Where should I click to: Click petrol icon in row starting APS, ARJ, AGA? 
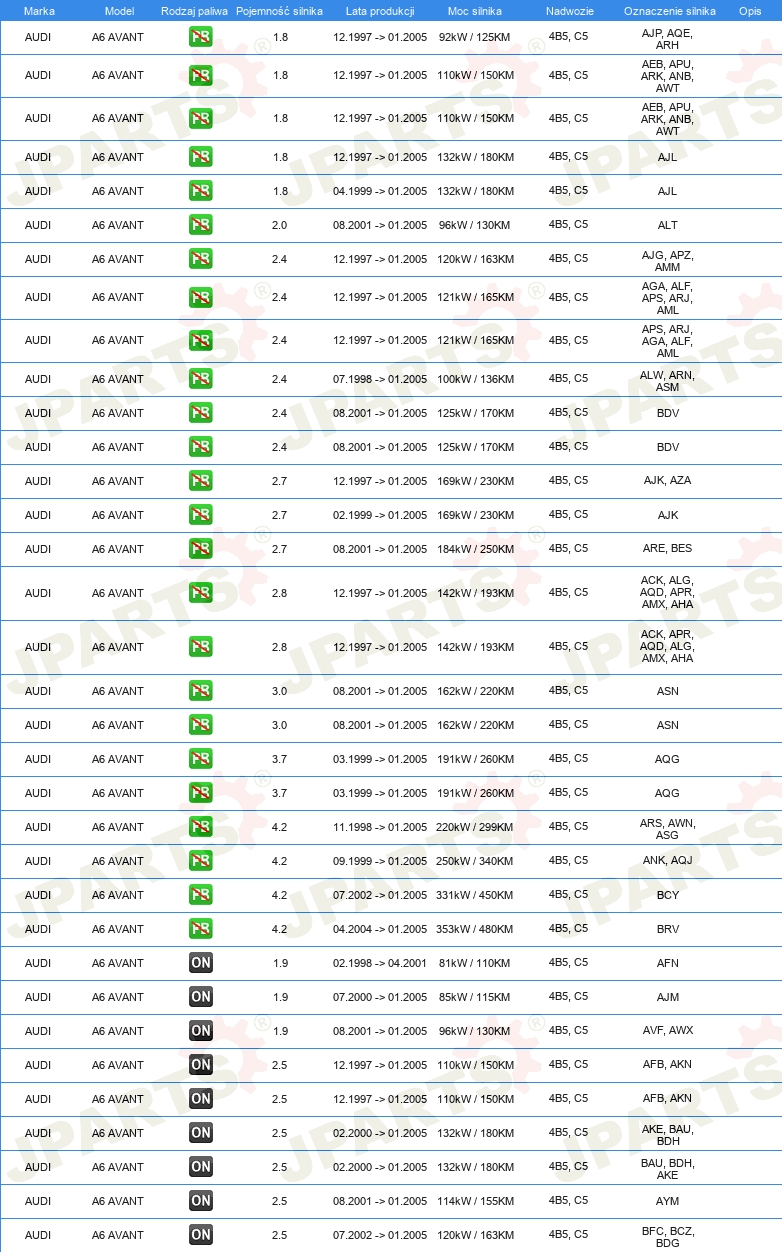200,341
